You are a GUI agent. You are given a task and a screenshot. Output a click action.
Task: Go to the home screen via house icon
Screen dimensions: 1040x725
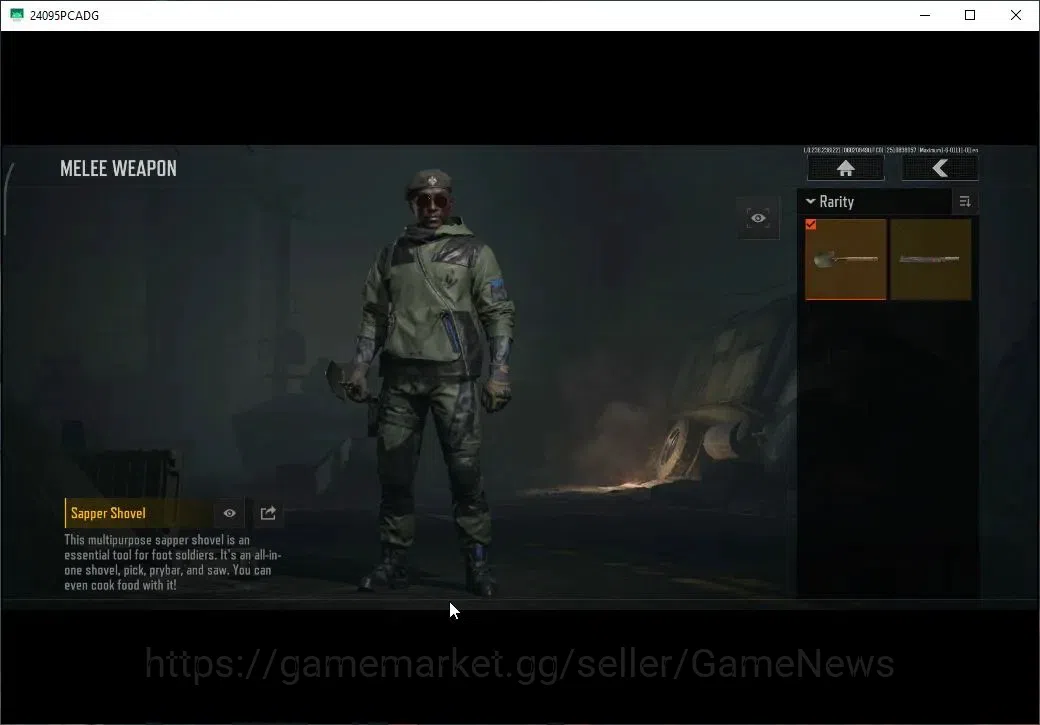[845, 168]
